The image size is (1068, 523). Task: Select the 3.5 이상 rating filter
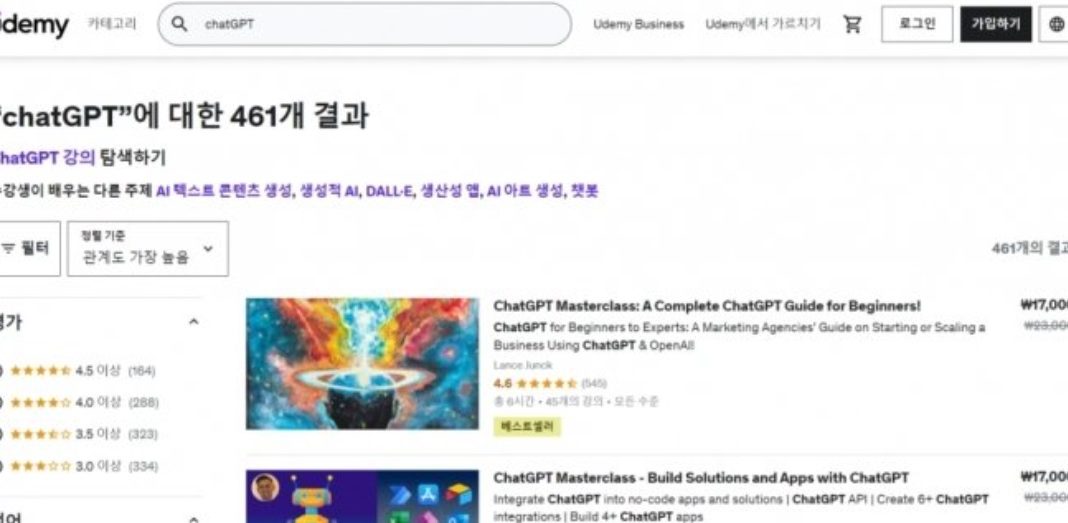(x=79, y=434)
